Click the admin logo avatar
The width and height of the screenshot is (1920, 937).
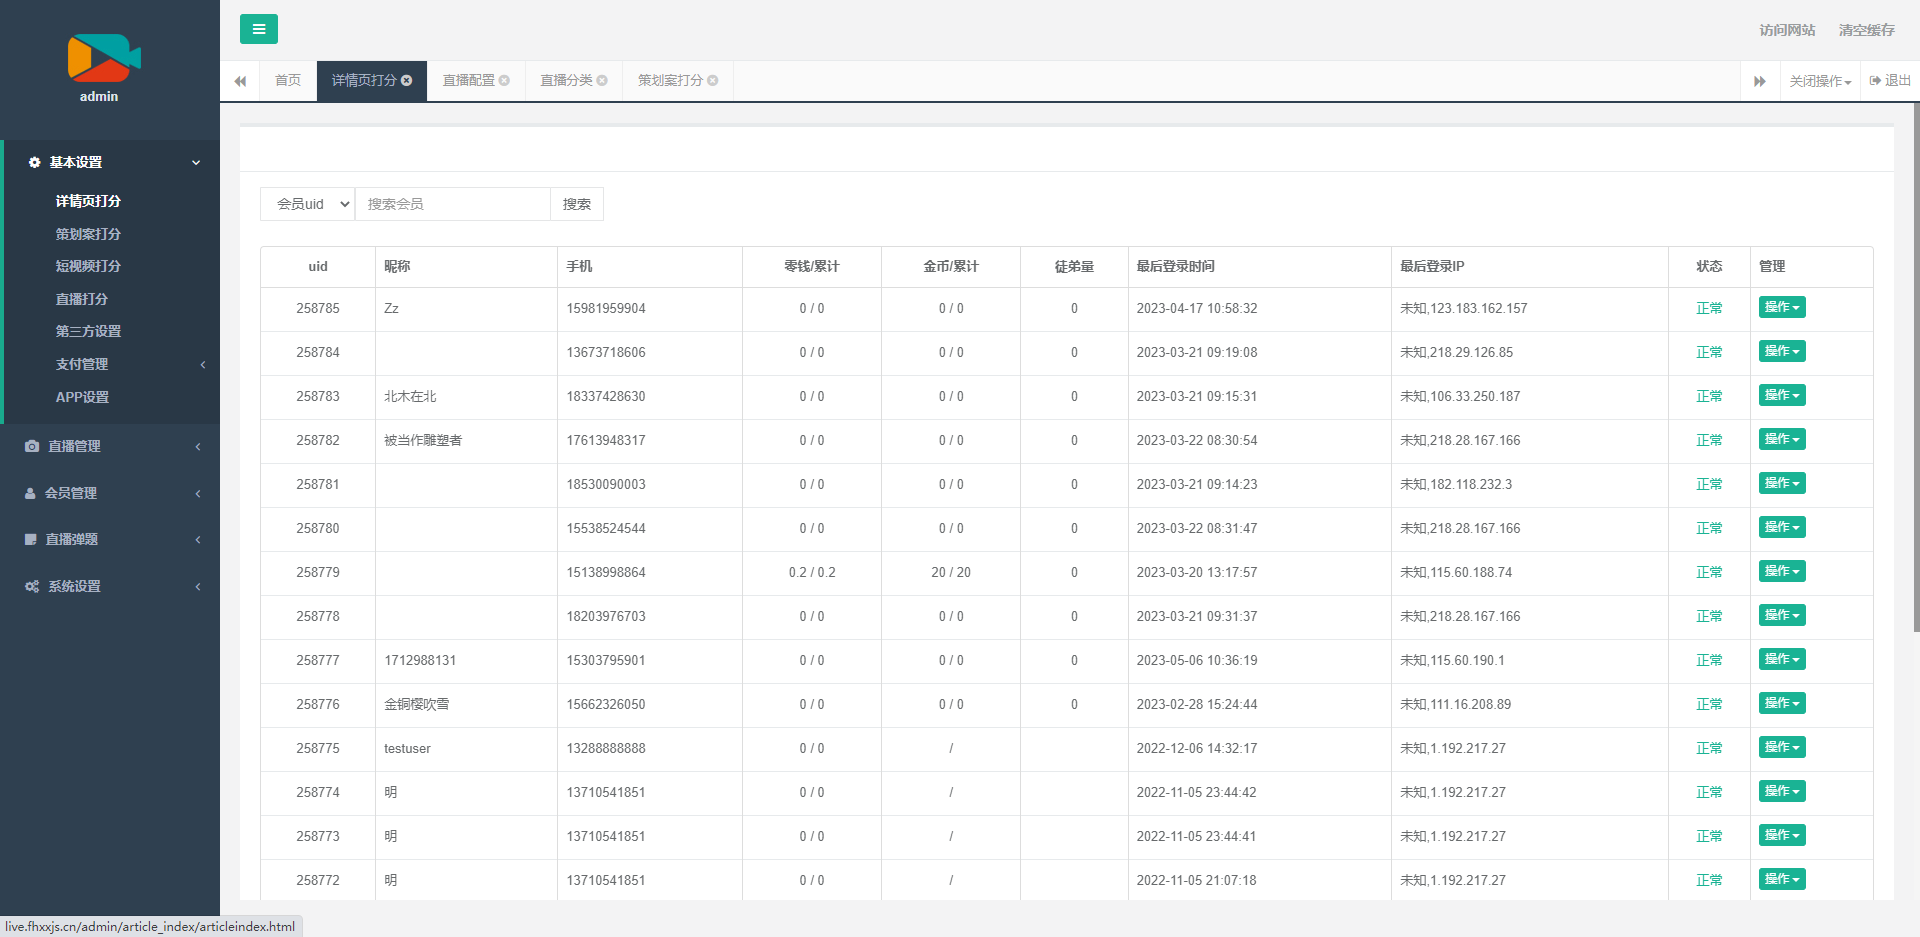click(103, 58)
